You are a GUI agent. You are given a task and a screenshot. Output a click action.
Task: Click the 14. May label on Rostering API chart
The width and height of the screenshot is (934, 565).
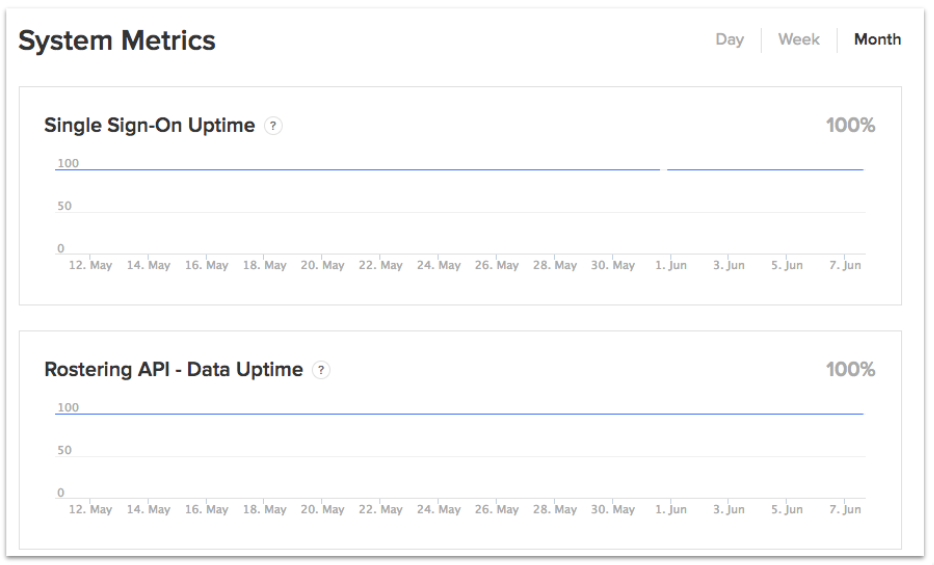click(148, 510)
